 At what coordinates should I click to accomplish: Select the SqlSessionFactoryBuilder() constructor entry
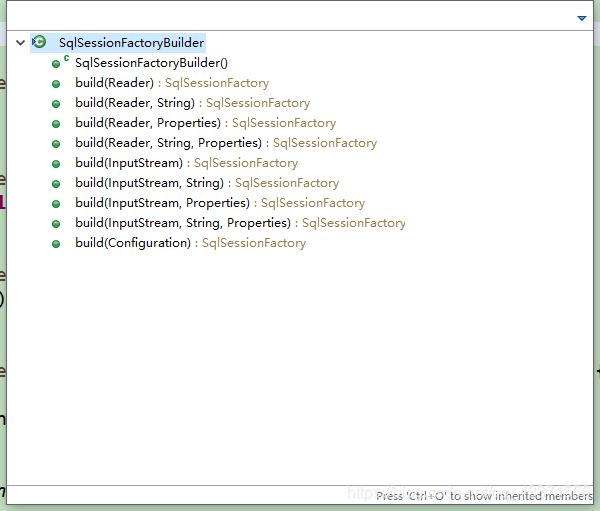(x=151, y=63)
